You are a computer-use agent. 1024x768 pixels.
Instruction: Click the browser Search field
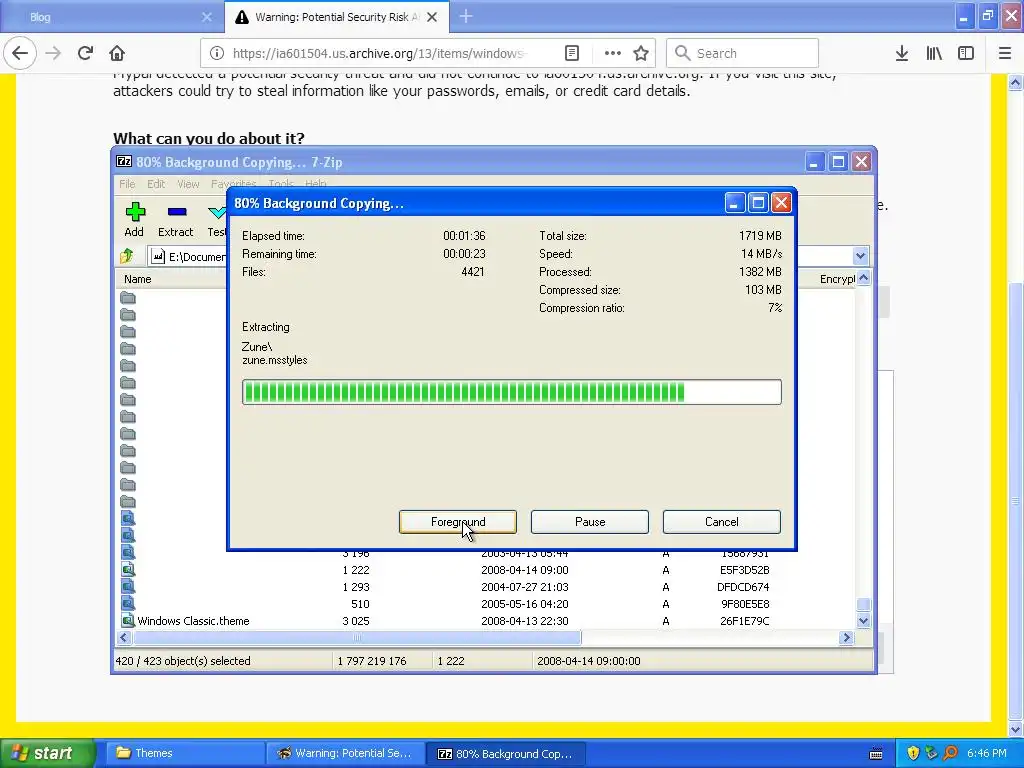click(x=743, y=54)
